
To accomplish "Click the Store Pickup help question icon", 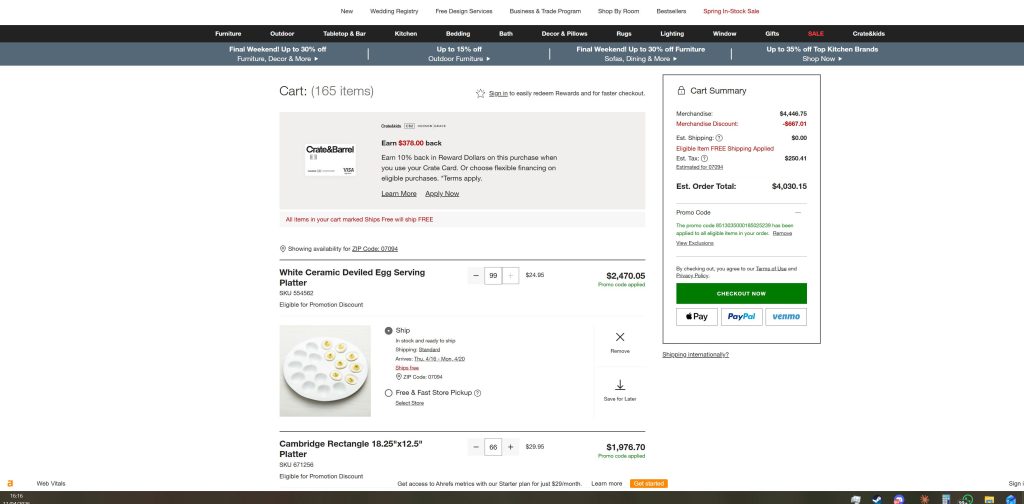I will [478, 393].
